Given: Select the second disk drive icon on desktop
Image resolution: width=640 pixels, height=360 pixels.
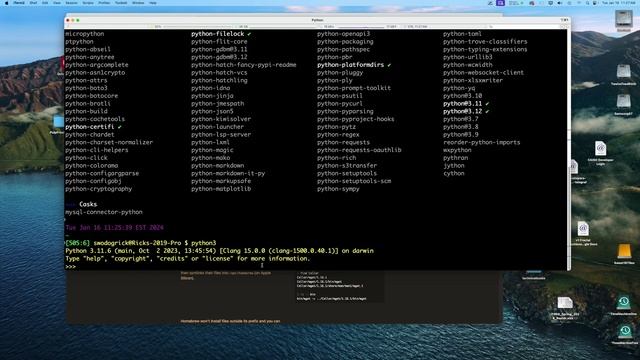Looking at the screenshot, I should (624, 71).
